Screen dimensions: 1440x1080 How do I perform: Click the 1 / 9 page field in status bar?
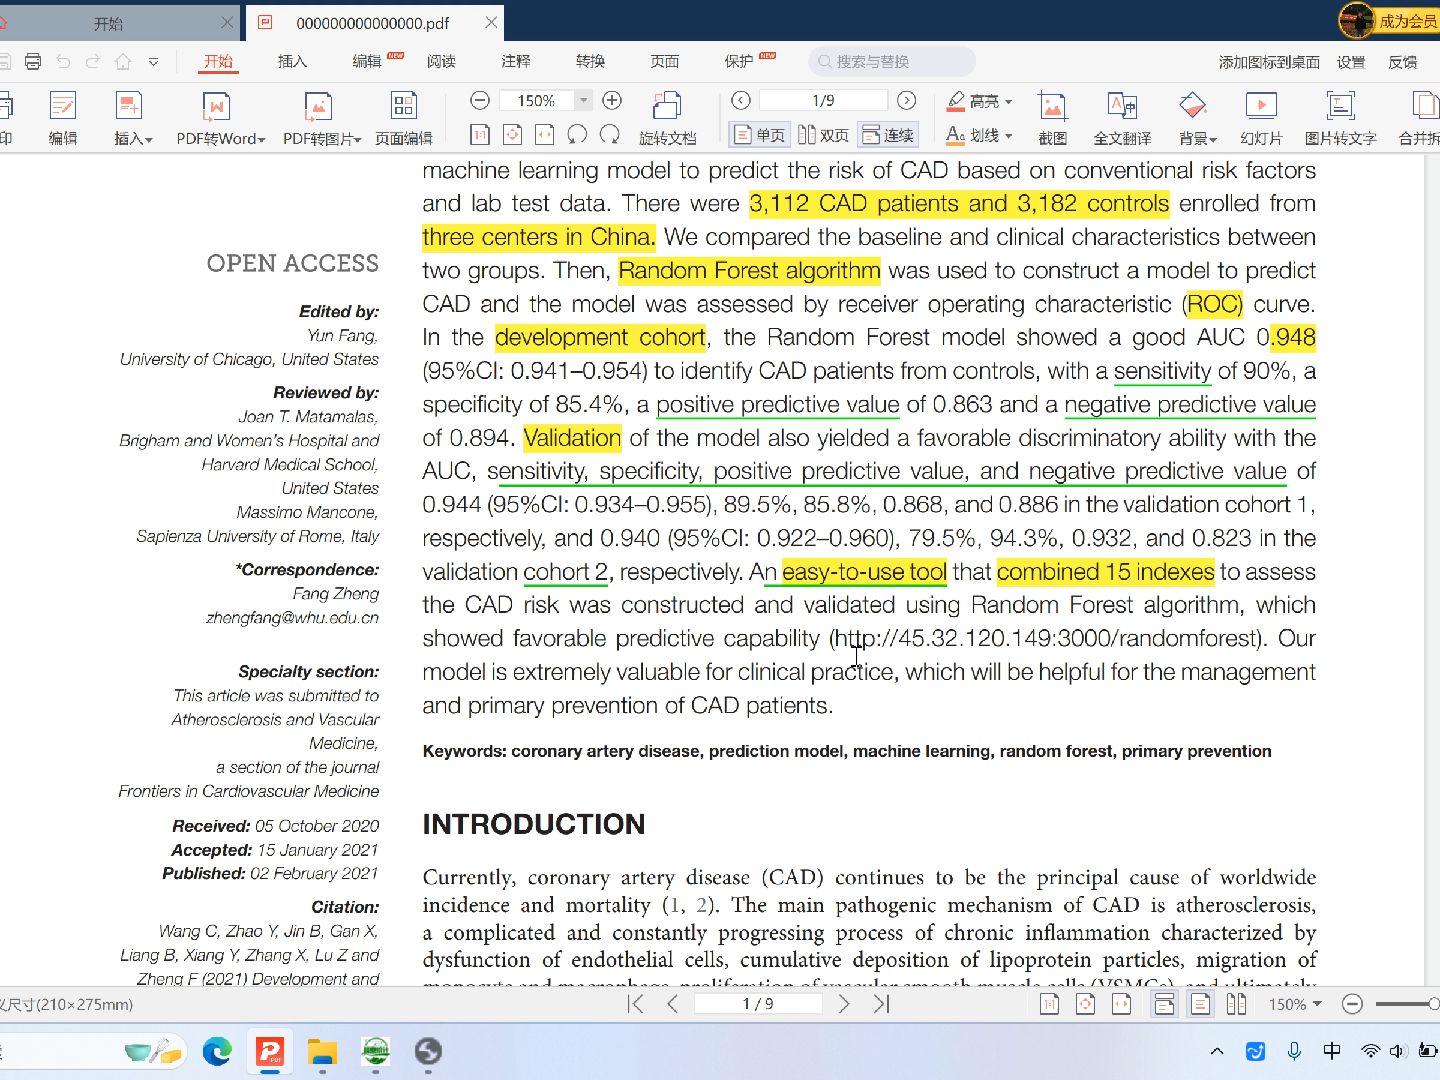(x=758, y=1004)
